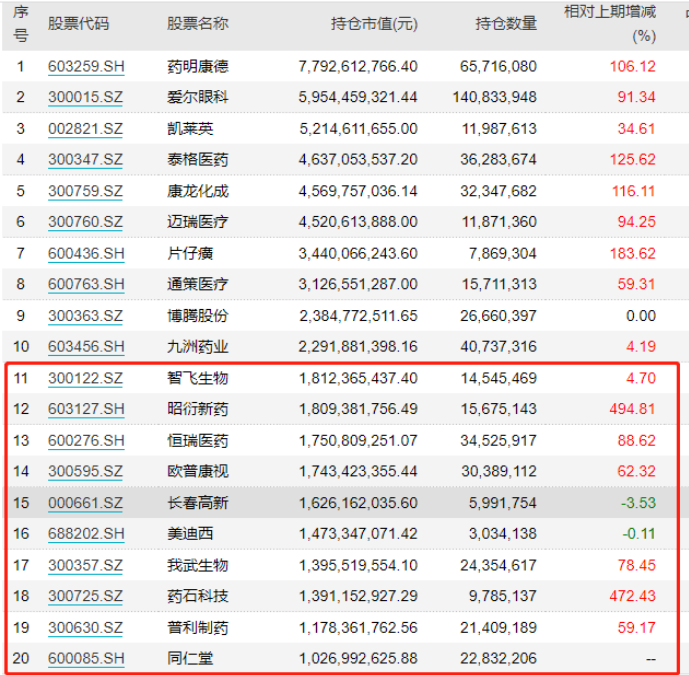Open stock code link 300015.SZ
This screenshot has height=675, width=689.
[x=85, y=97]
